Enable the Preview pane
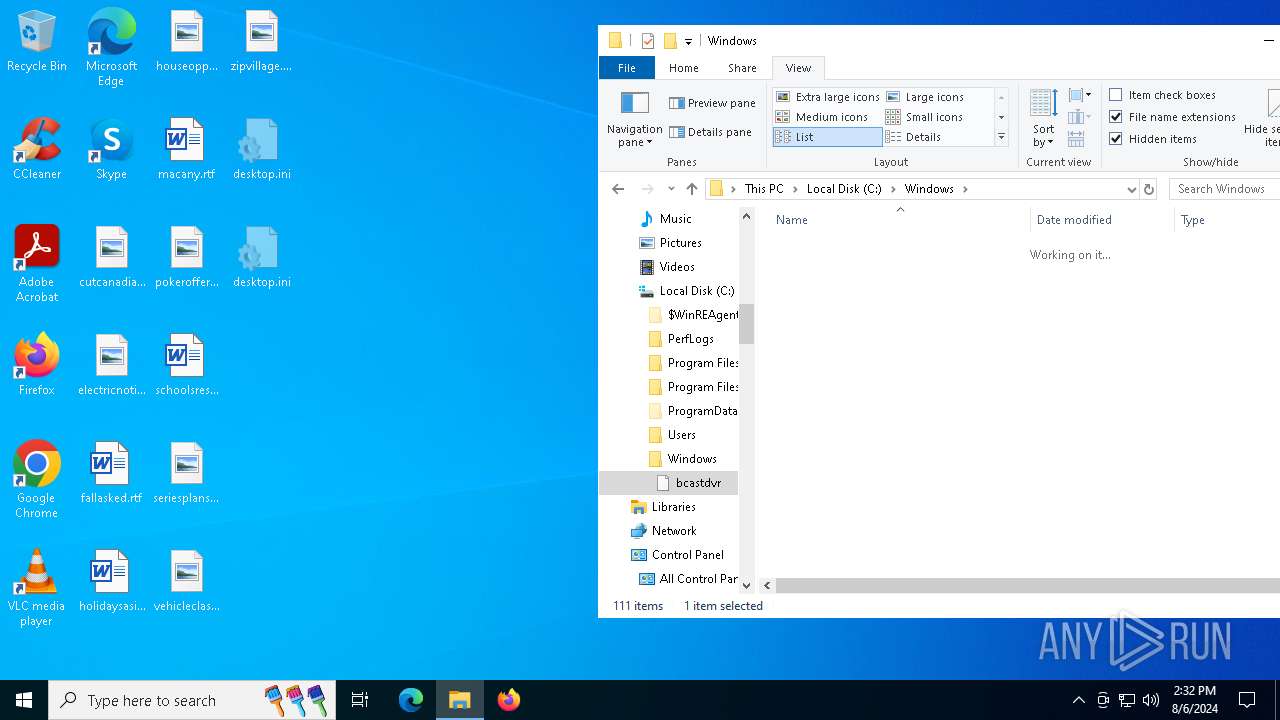This screenshot has width=1280, height=720. [712, 103]
